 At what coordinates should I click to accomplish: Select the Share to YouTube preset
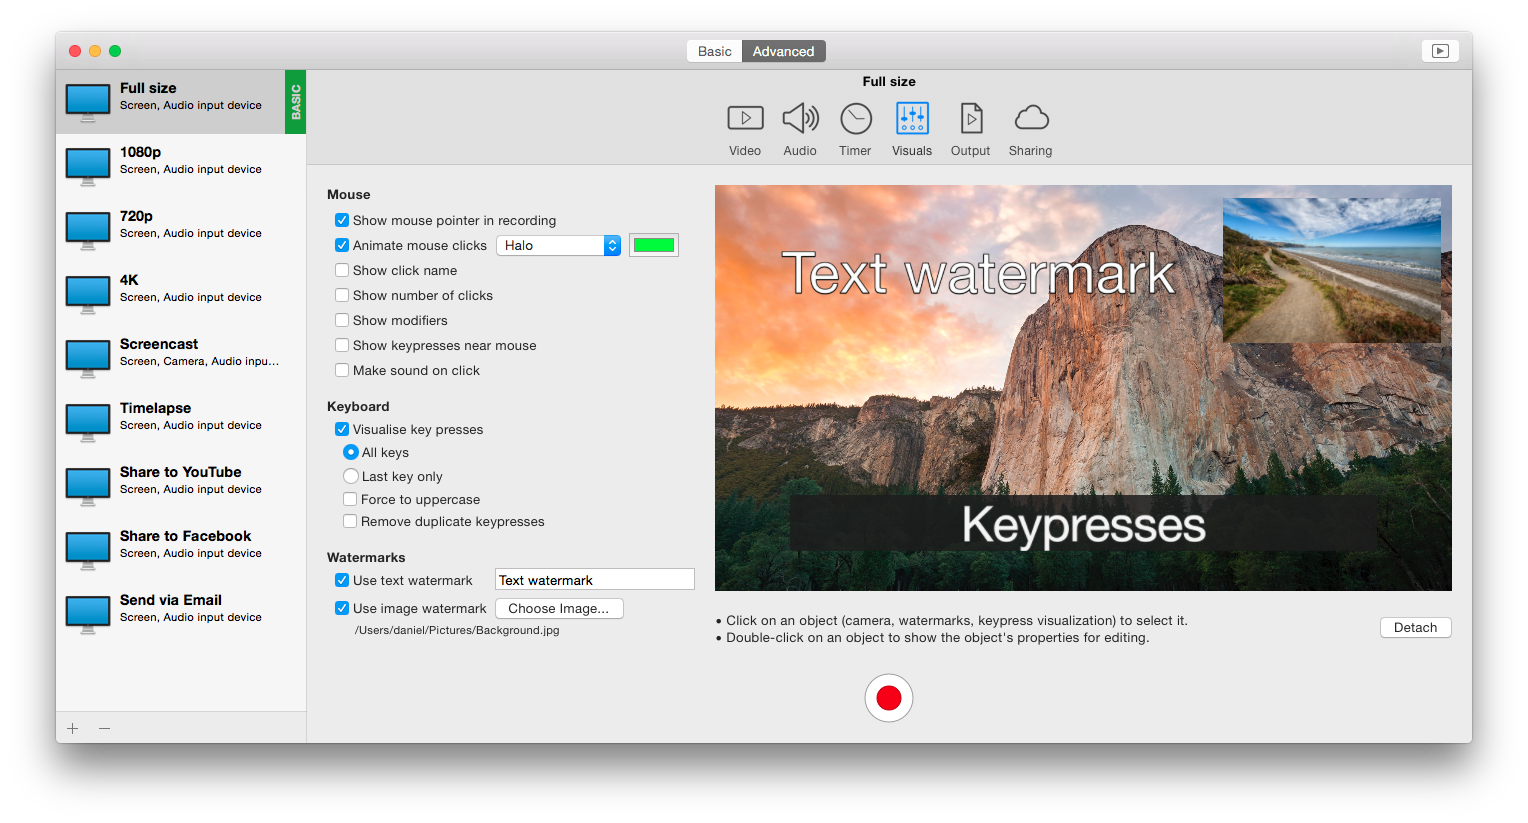point(181,480)
